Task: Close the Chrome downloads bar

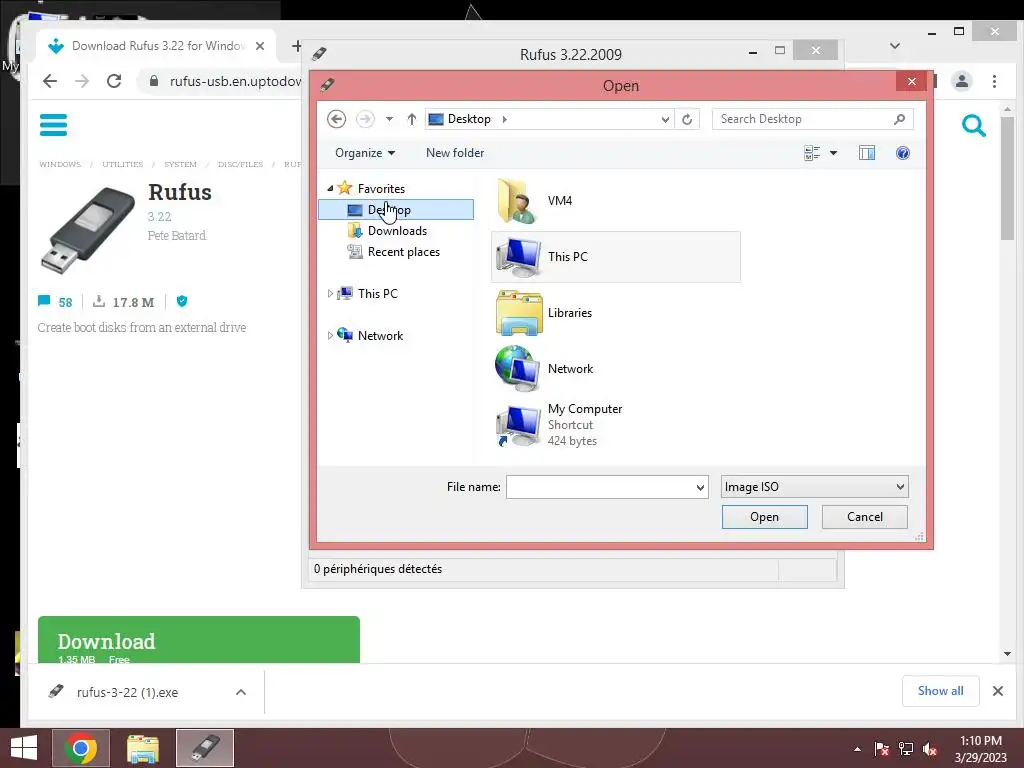Action: (x=997, y=691)
